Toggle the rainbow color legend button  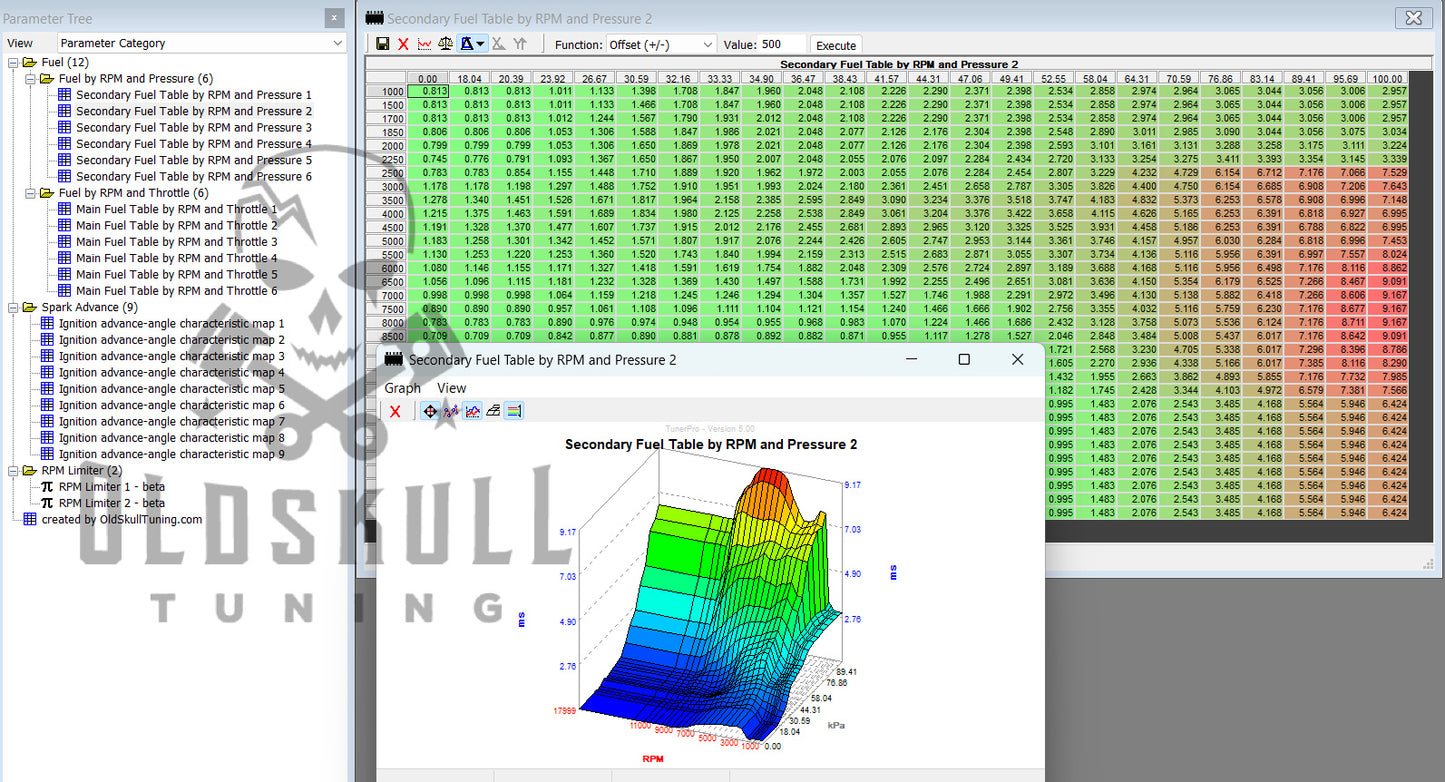[x=514, y=411]
